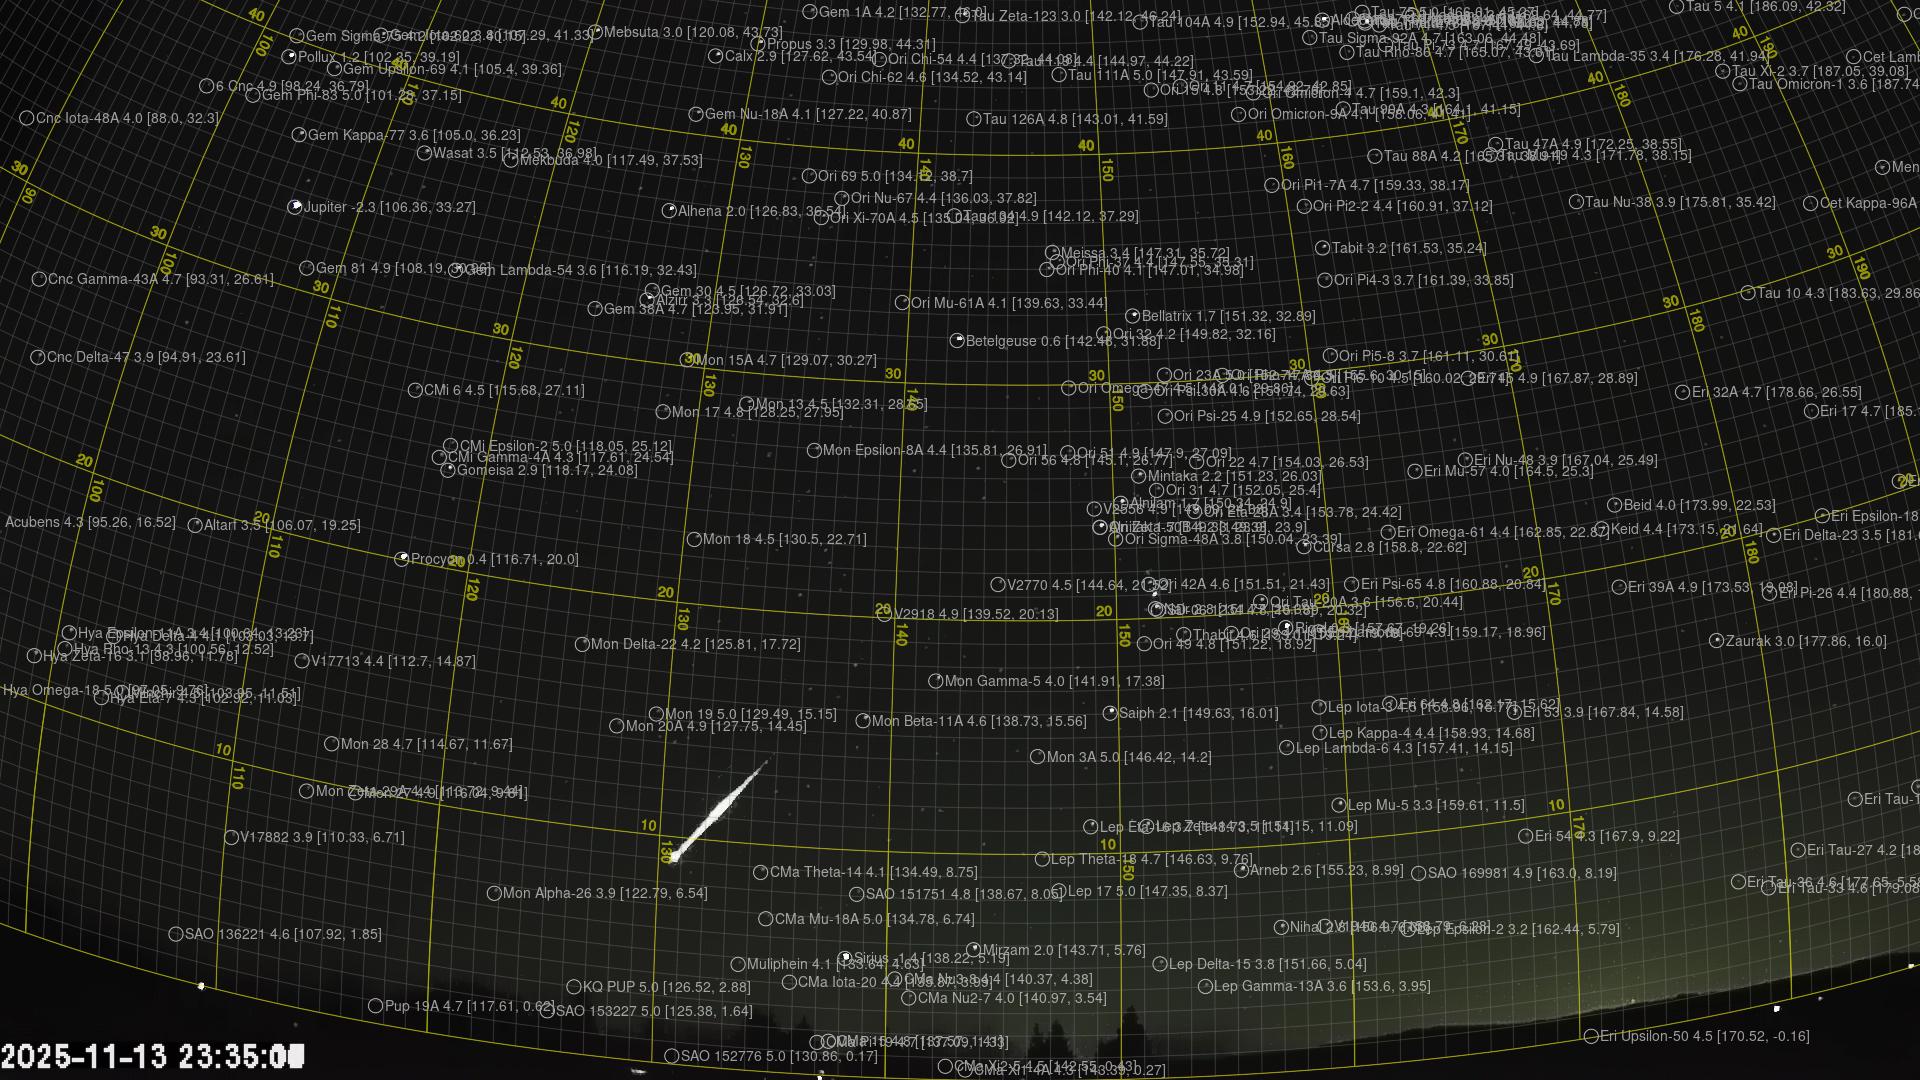Click the Saiph star marker circle
Viewport: 1920px width, 1080px height.
pos(1110,713)
